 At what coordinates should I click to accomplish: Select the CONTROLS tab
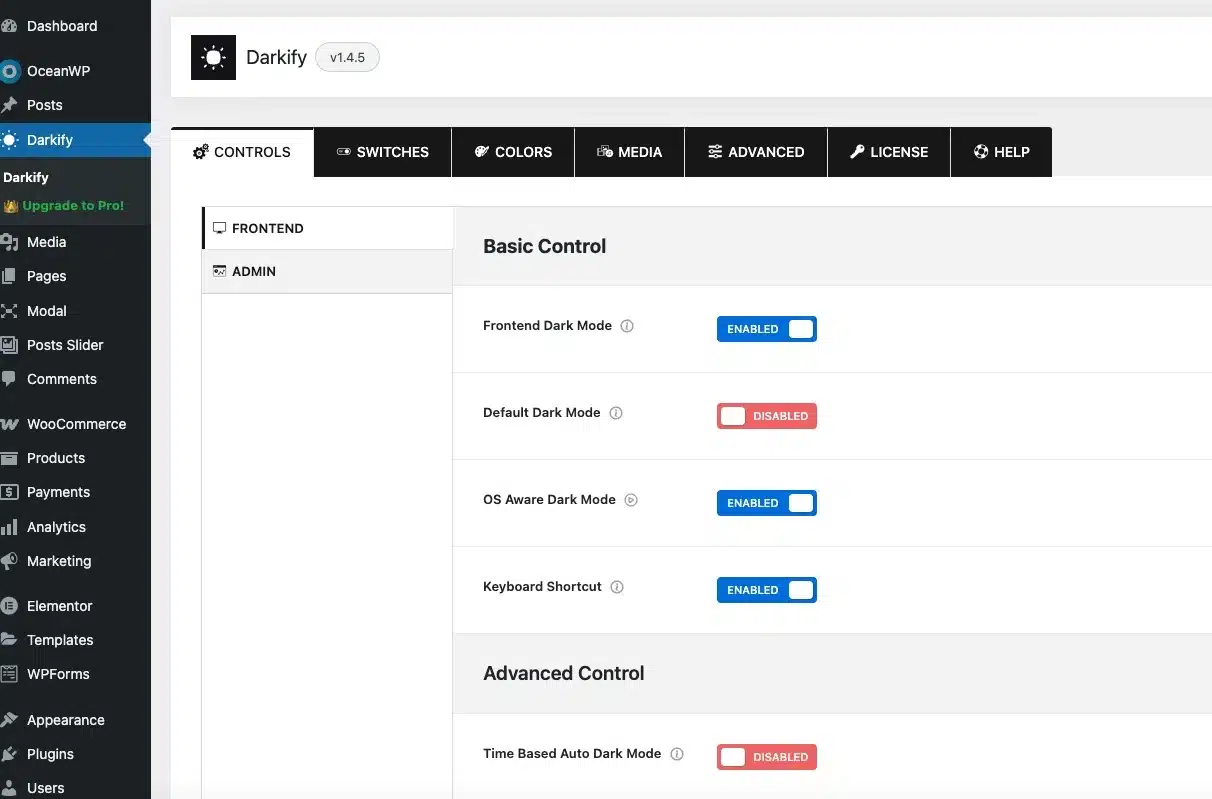(x=242, y=152)
